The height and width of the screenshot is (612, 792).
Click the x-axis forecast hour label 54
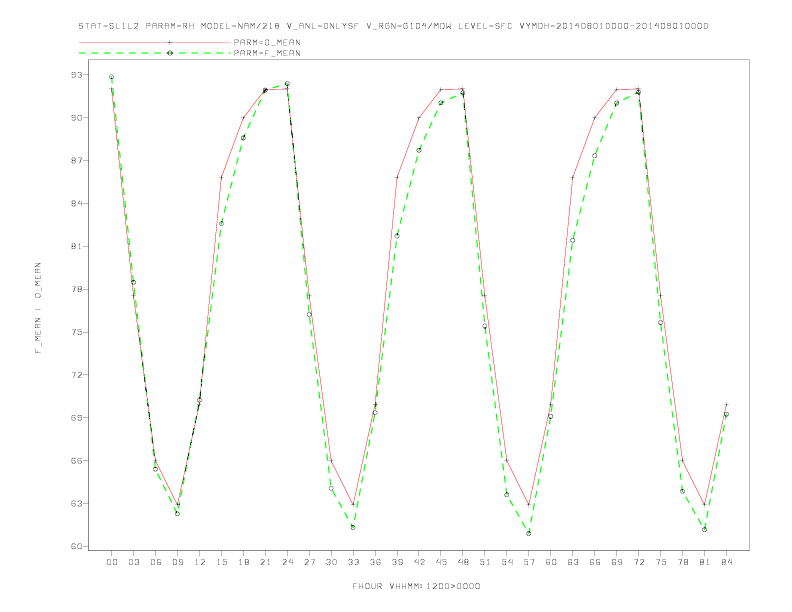507,562
